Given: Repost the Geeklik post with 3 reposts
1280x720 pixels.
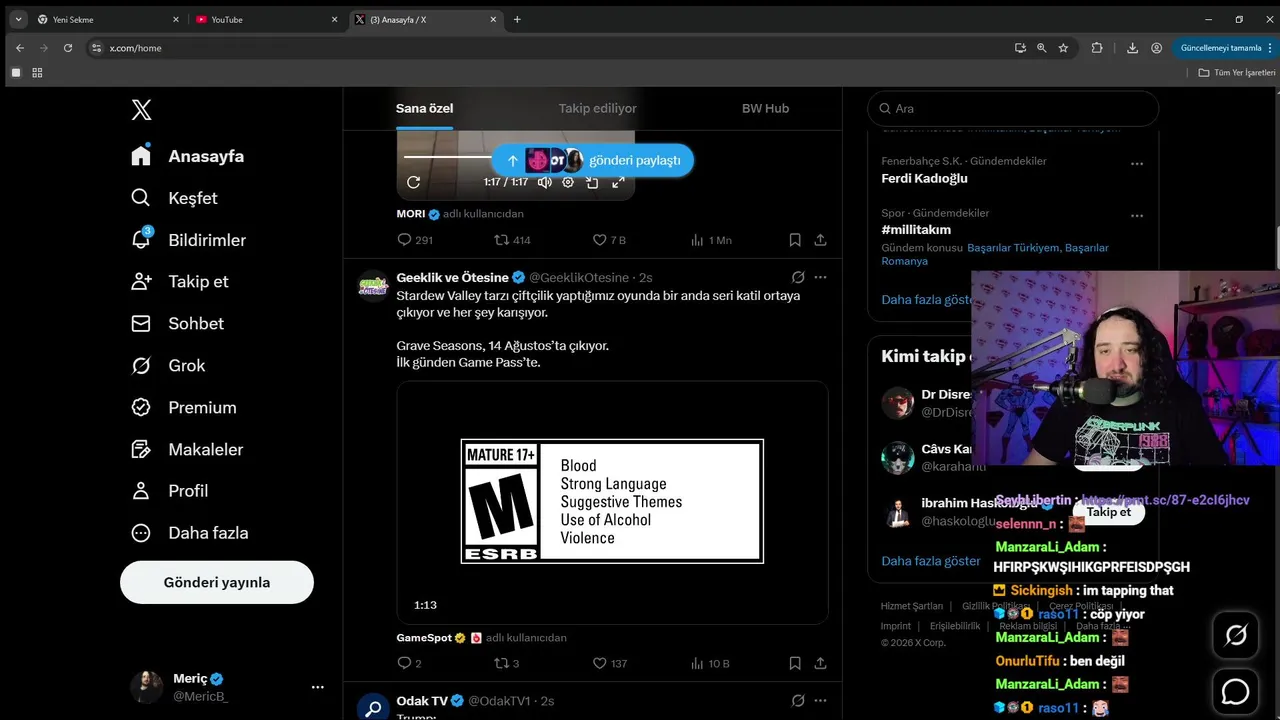Looking at the screenshot, I should pos(507,663).
